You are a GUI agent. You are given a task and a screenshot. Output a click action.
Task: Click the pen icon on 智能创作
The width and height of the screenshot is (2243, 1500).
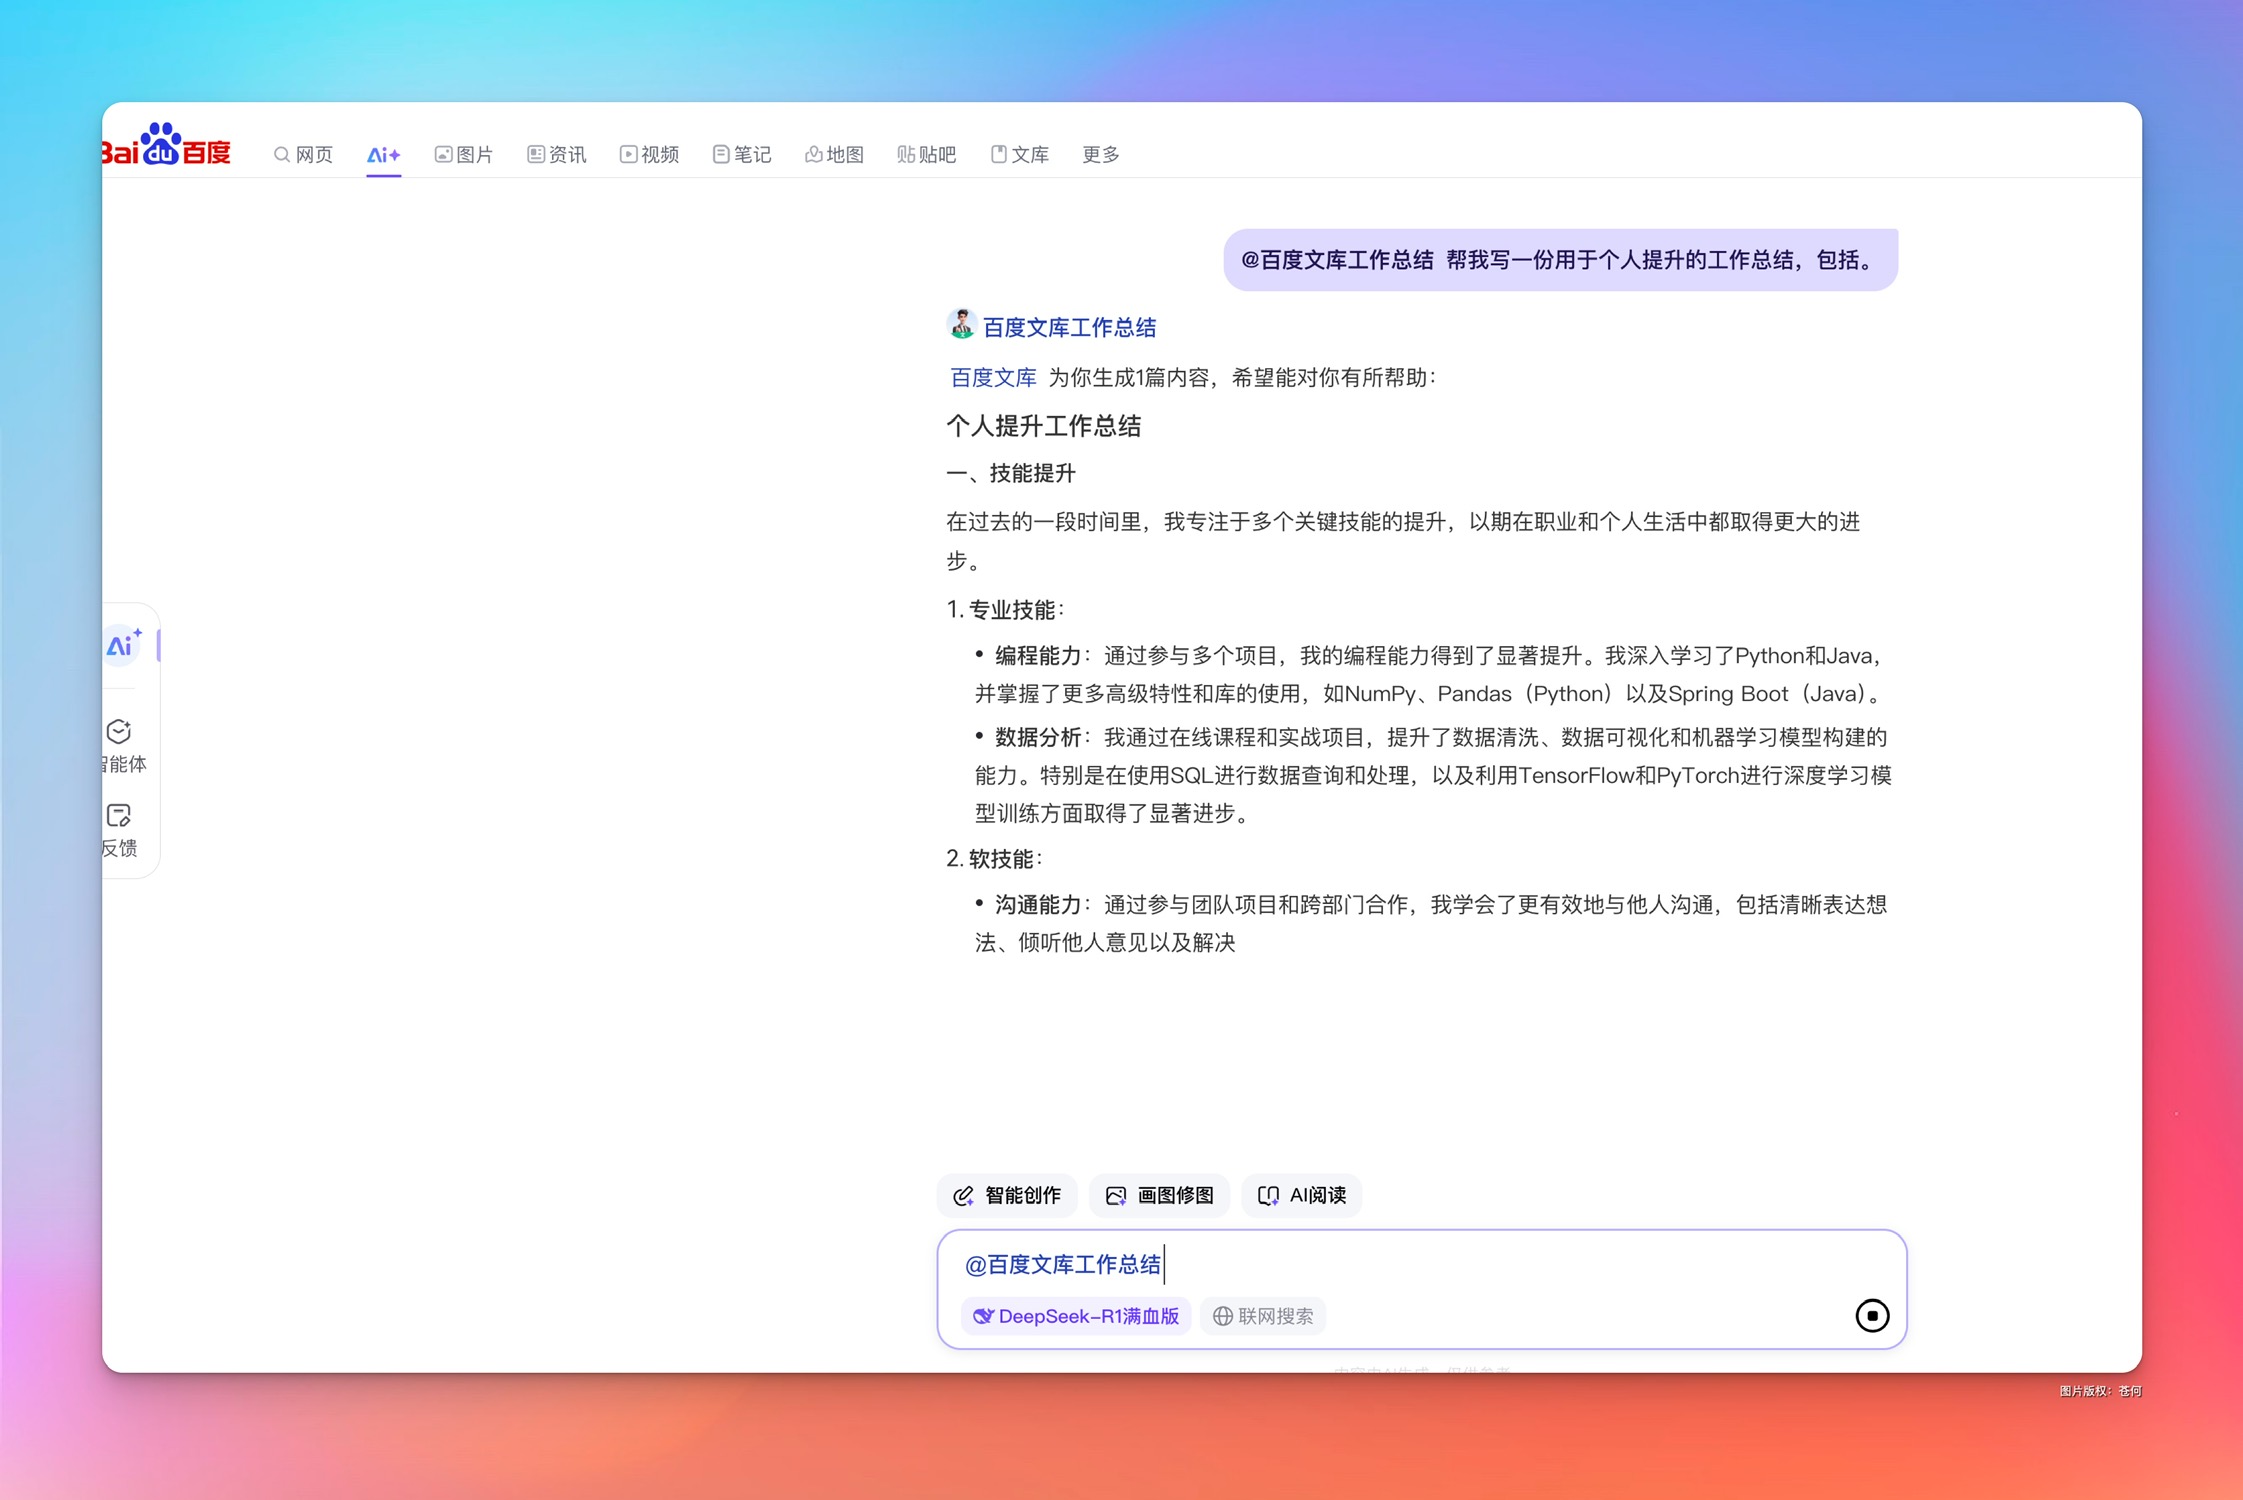coord(963,1196)
